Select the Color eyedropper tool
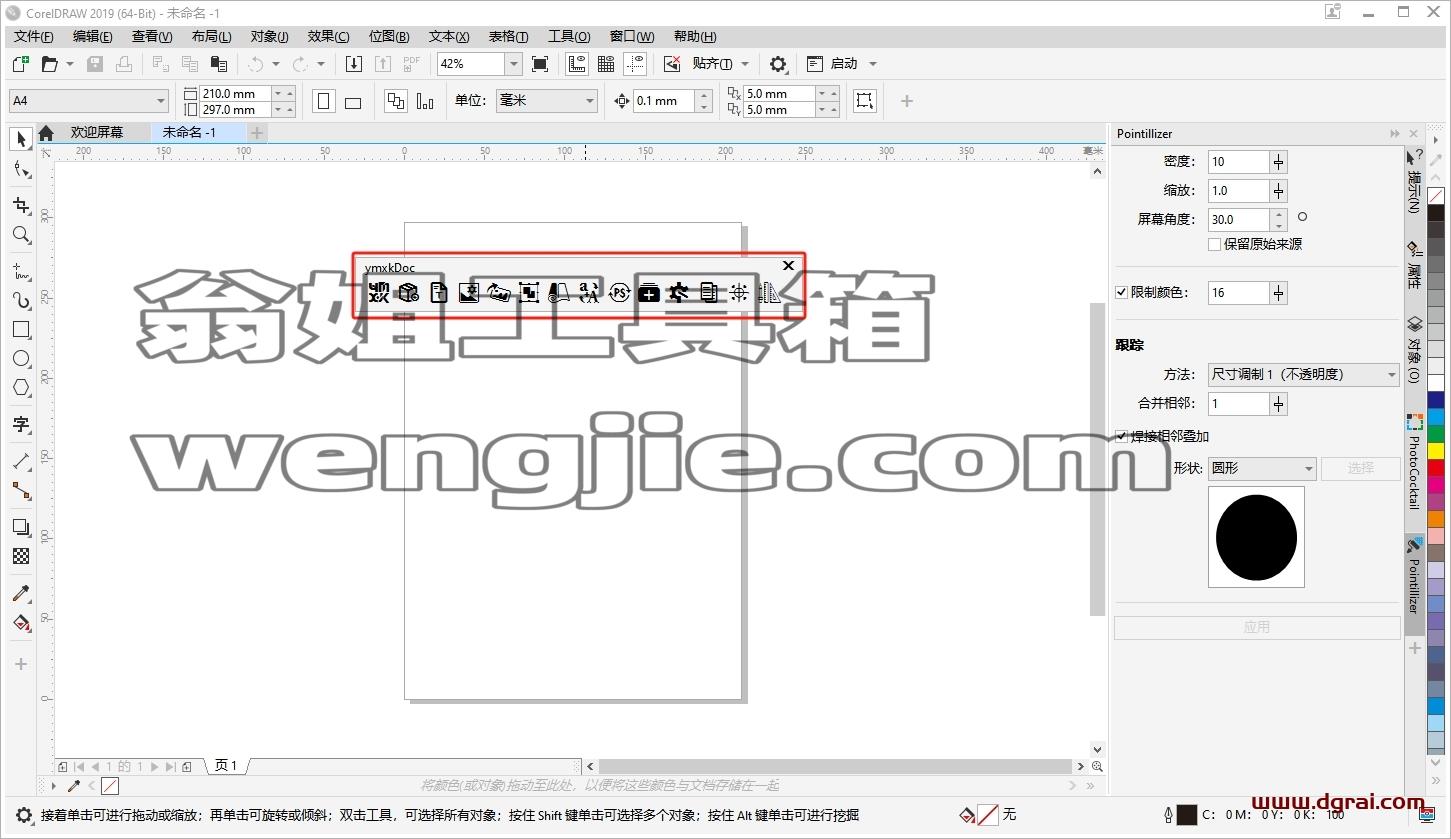 click(20, 593)
